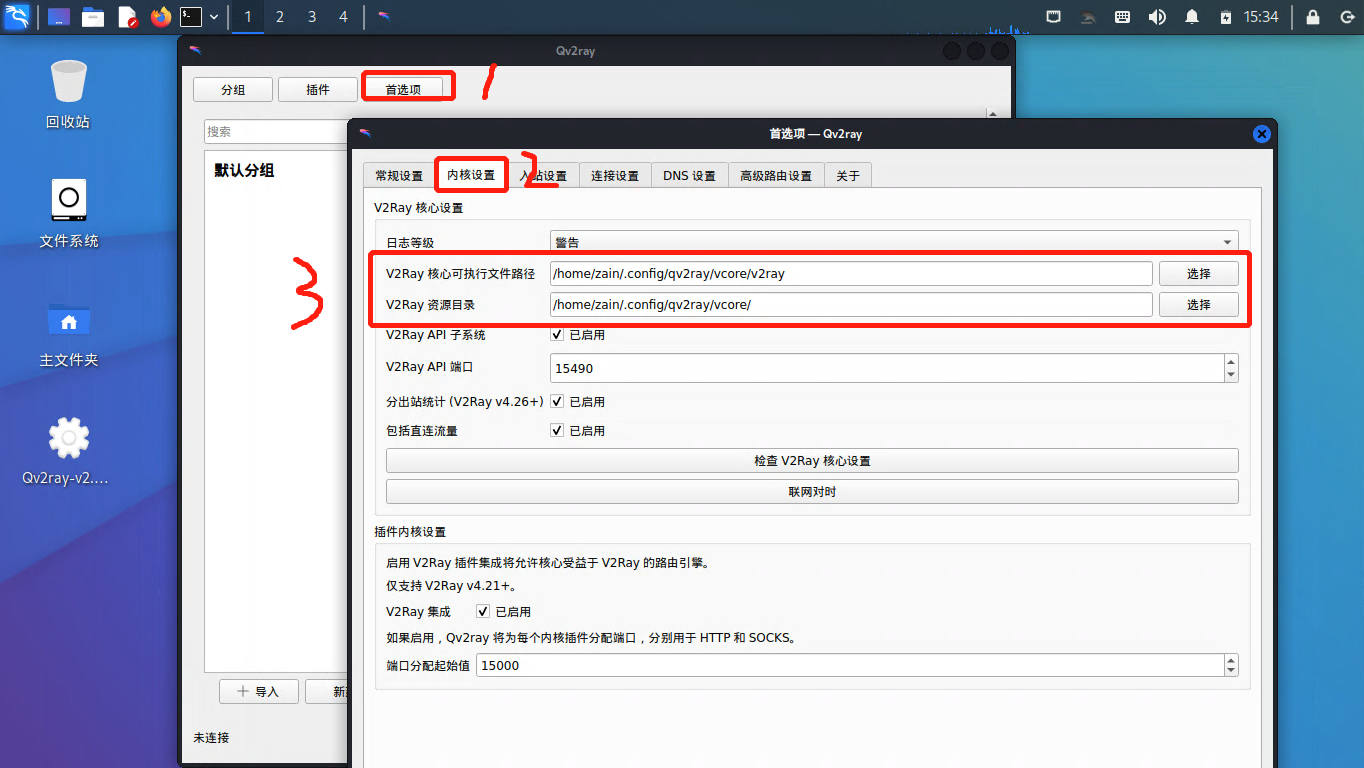Open the Kali dragon applications menu
Viewport: 1364px width, 768px height.
click(x=17, y=16)
